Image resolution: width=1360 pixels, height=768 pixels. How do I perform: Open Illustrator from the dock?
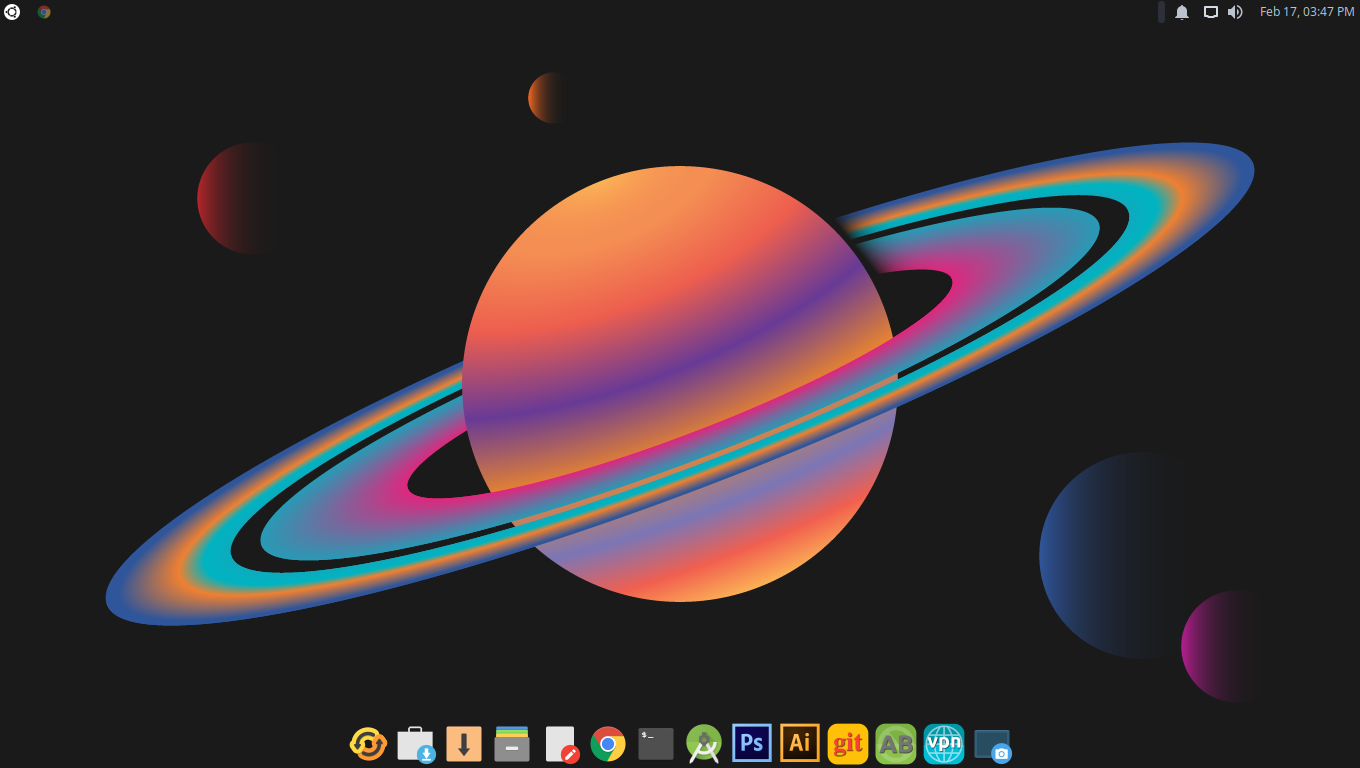point(800,744)
